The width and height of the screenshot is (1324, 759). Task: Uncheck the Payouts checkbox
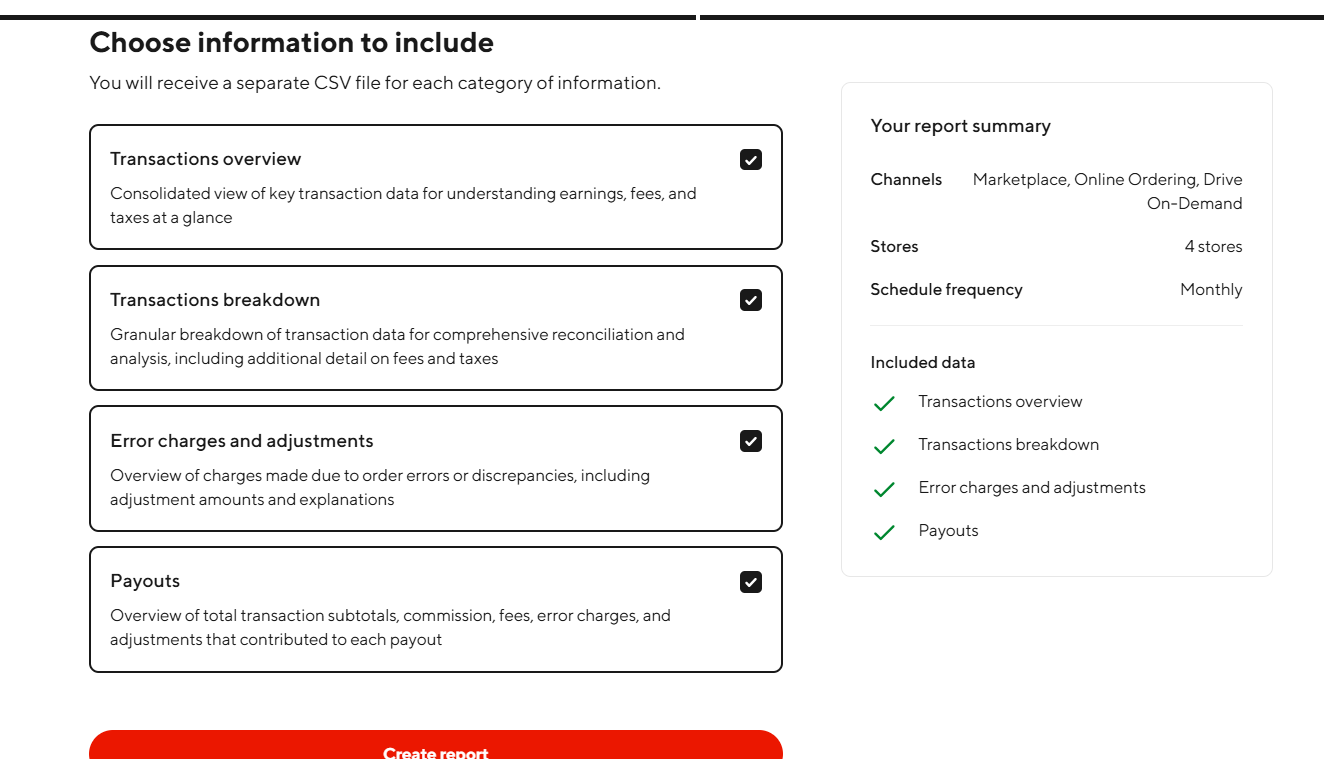[x=751, y=582]
